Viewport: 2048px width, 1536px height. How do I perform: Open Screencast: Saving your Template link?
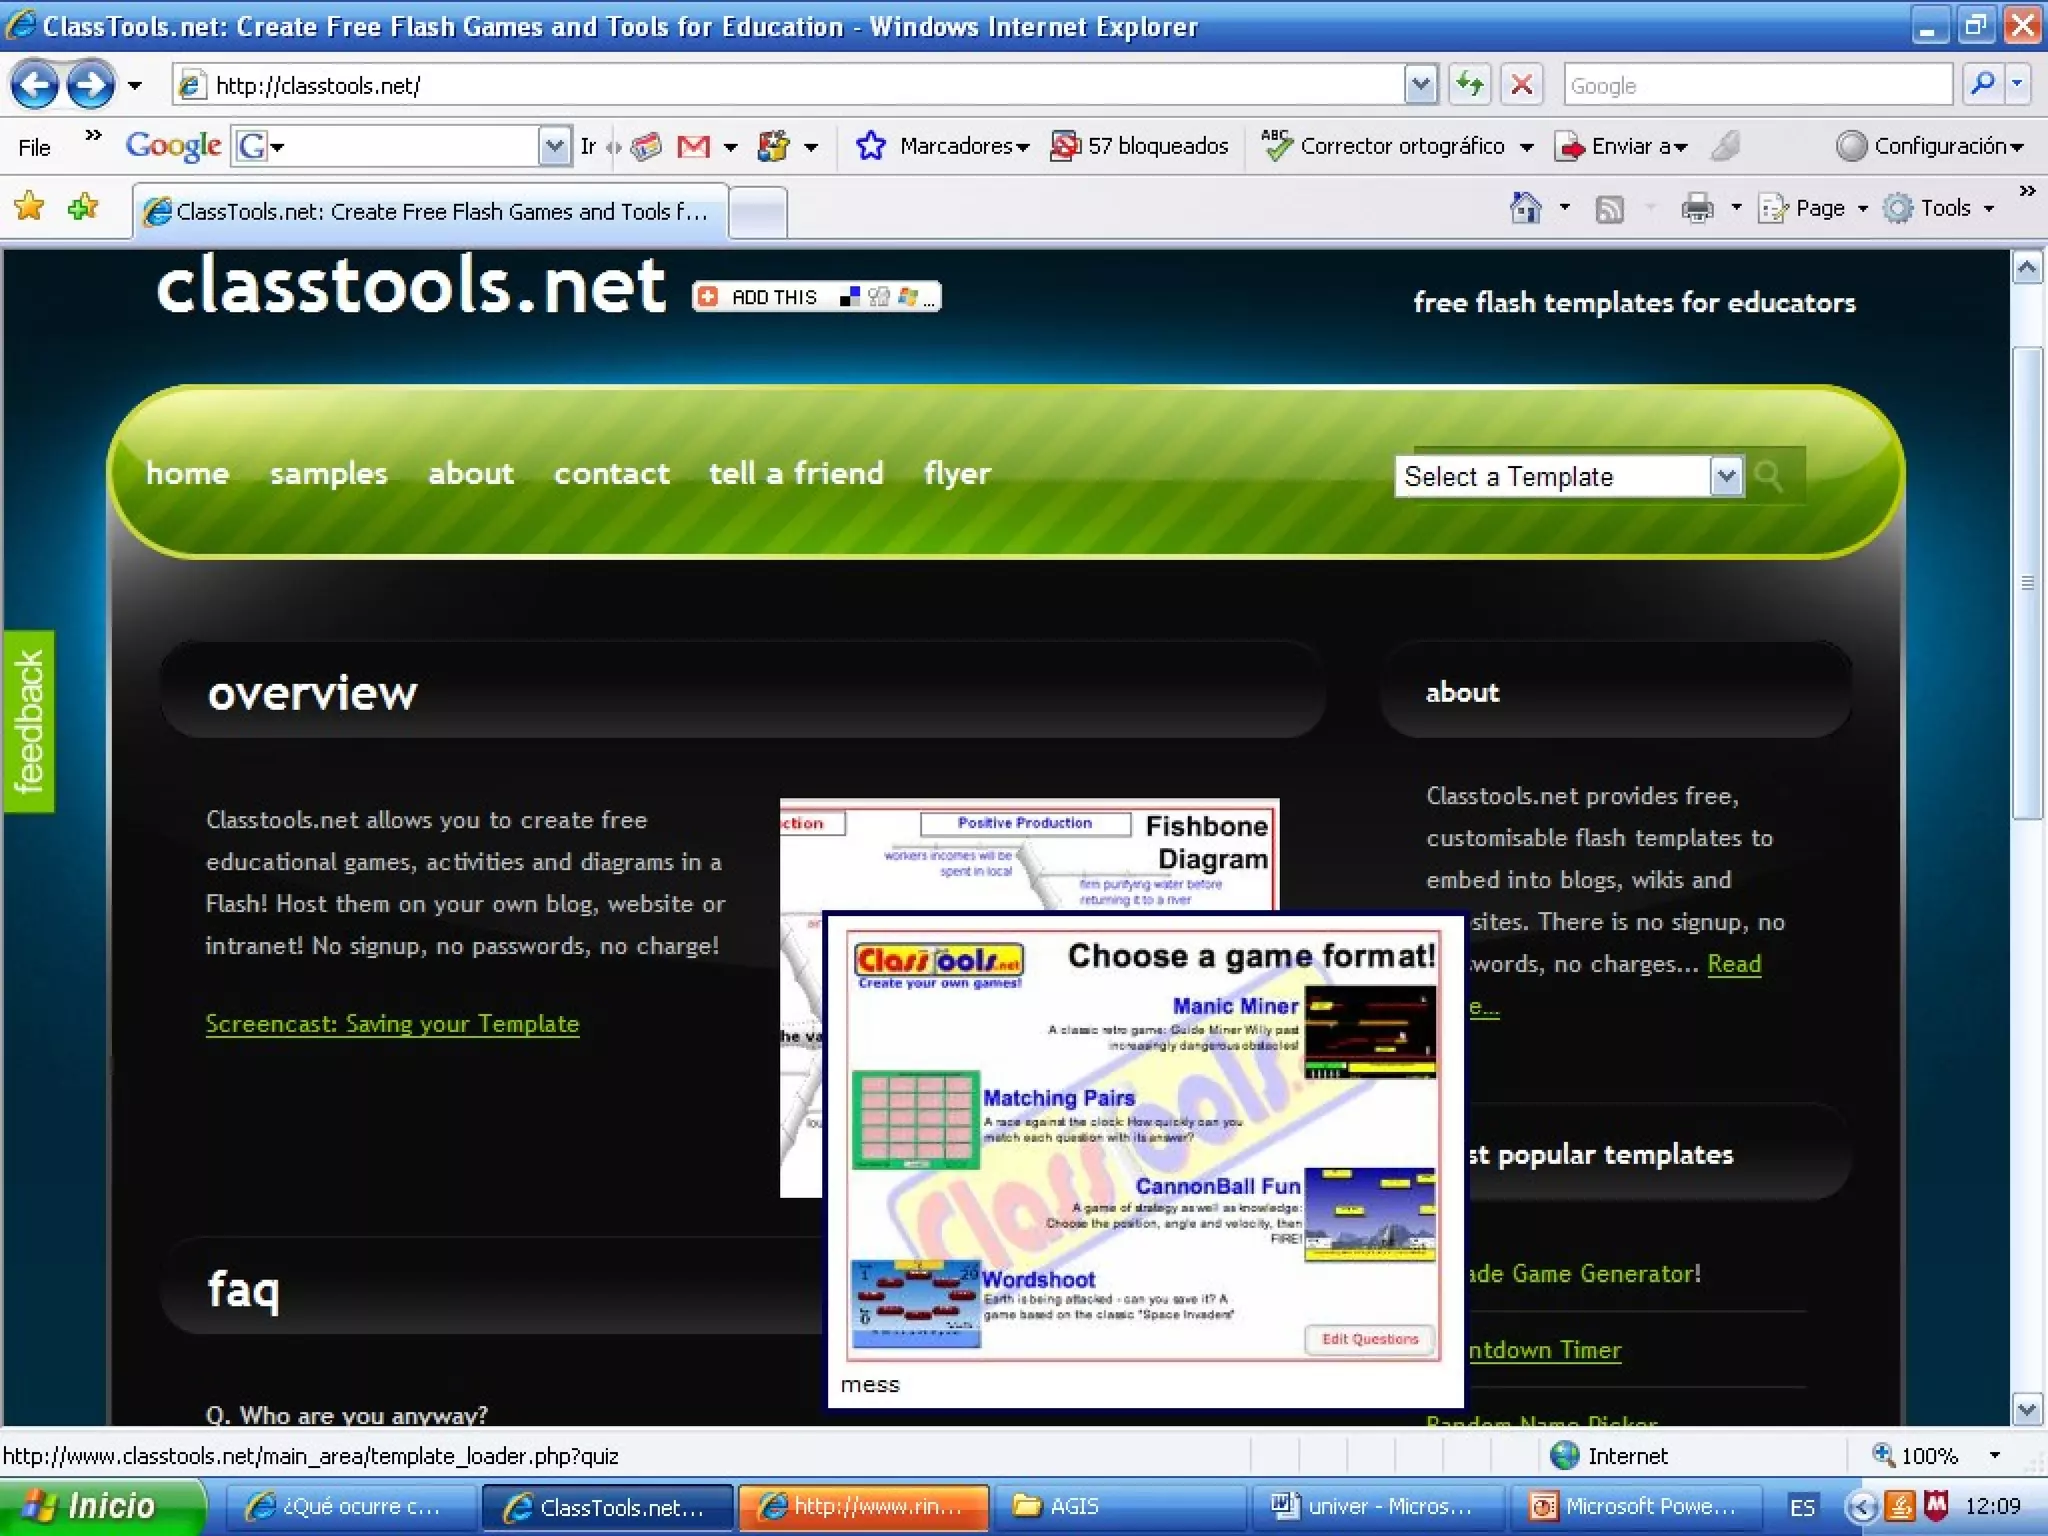(x=392, y=1024)
